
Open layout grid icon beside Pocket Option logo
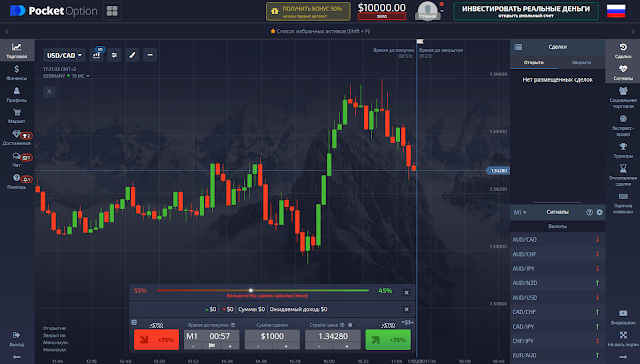[x=112, y=11]
